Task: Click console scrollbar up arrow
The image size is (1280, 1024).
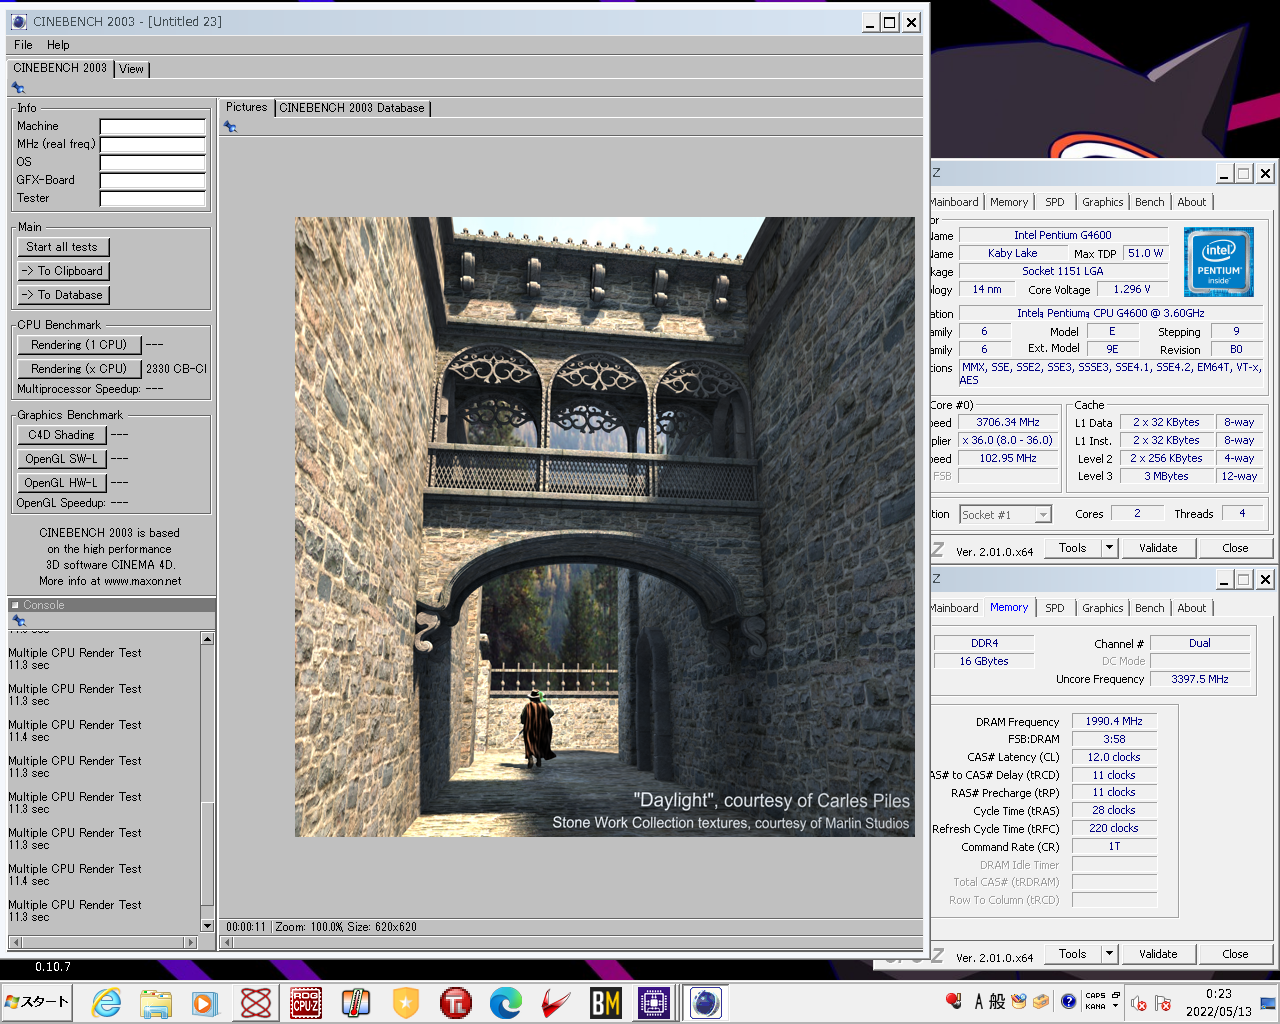Action: click(x=207, y=638)
